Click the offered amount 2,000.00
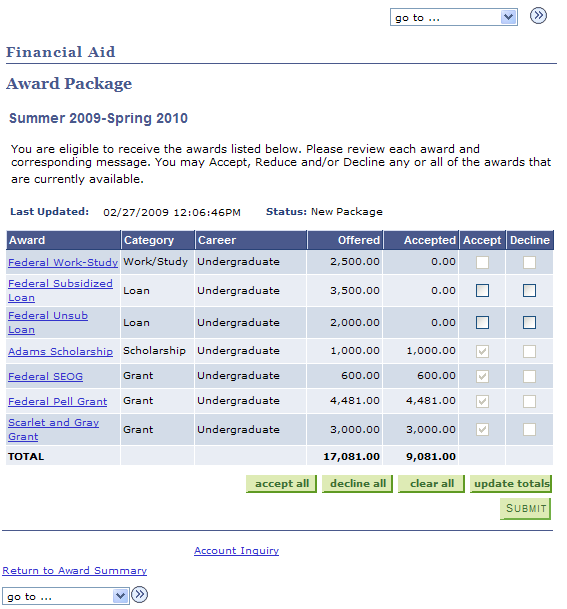The width and height of the screenshot is (567, 609). (355, 322)
